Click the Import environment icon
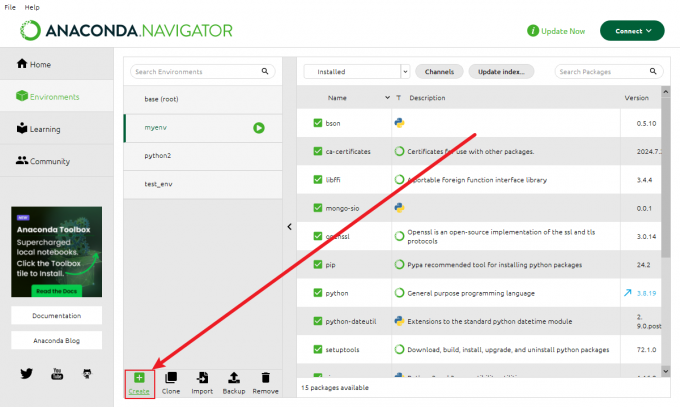 pyautogui.click(x=202, y=377)
